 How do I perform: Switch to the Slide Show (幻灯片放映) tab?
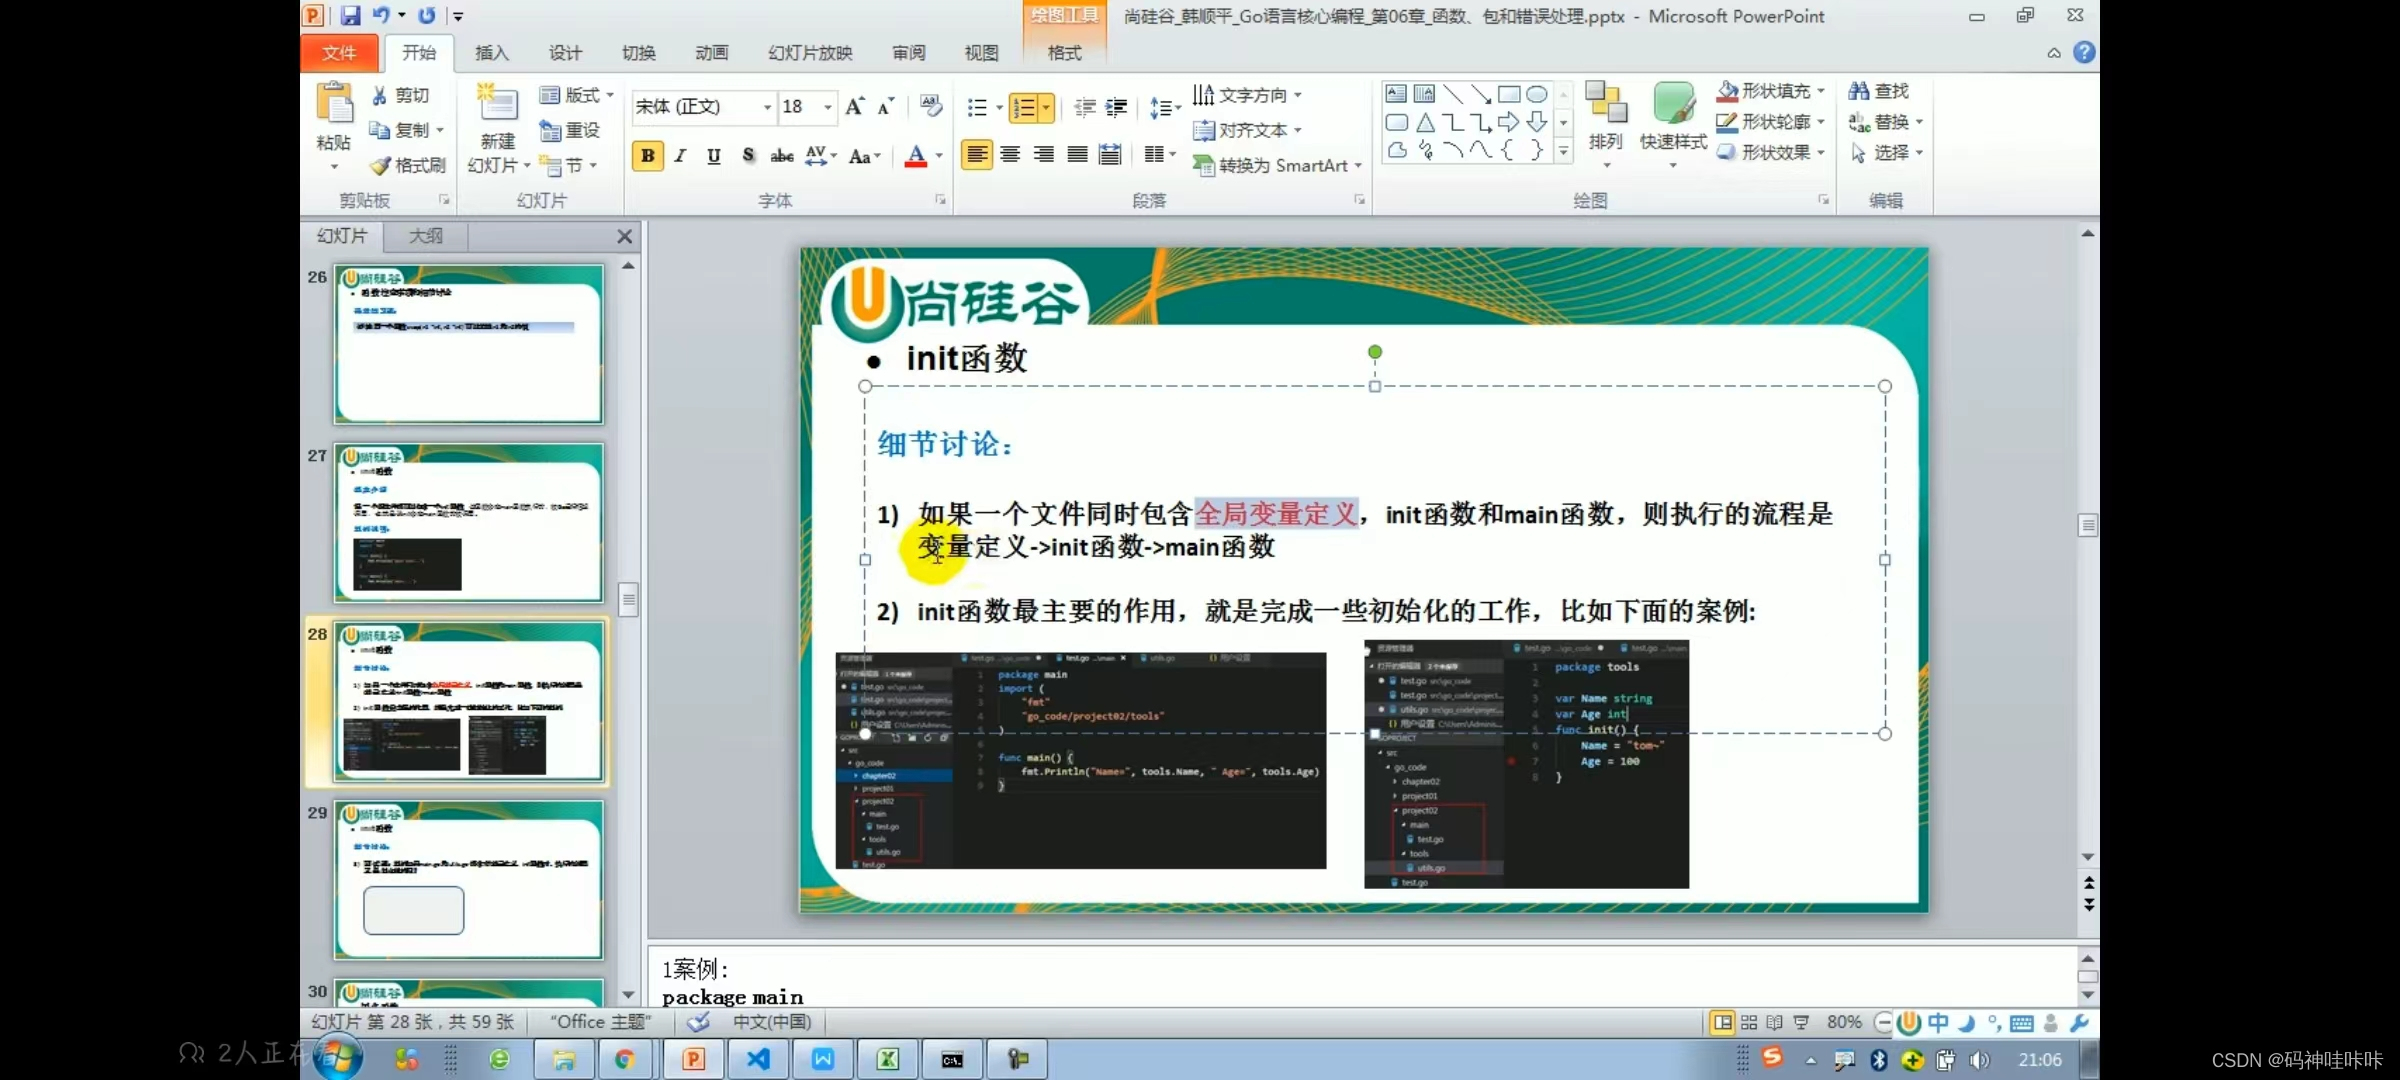point(810,53)
